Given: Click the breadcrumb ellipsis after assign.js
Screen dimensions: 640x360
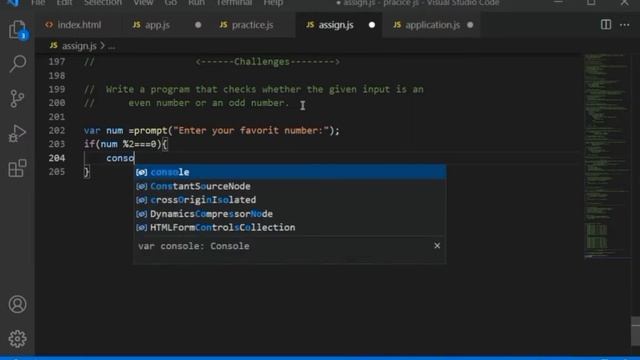Looking at the screenshot, I should coord(111,46).
